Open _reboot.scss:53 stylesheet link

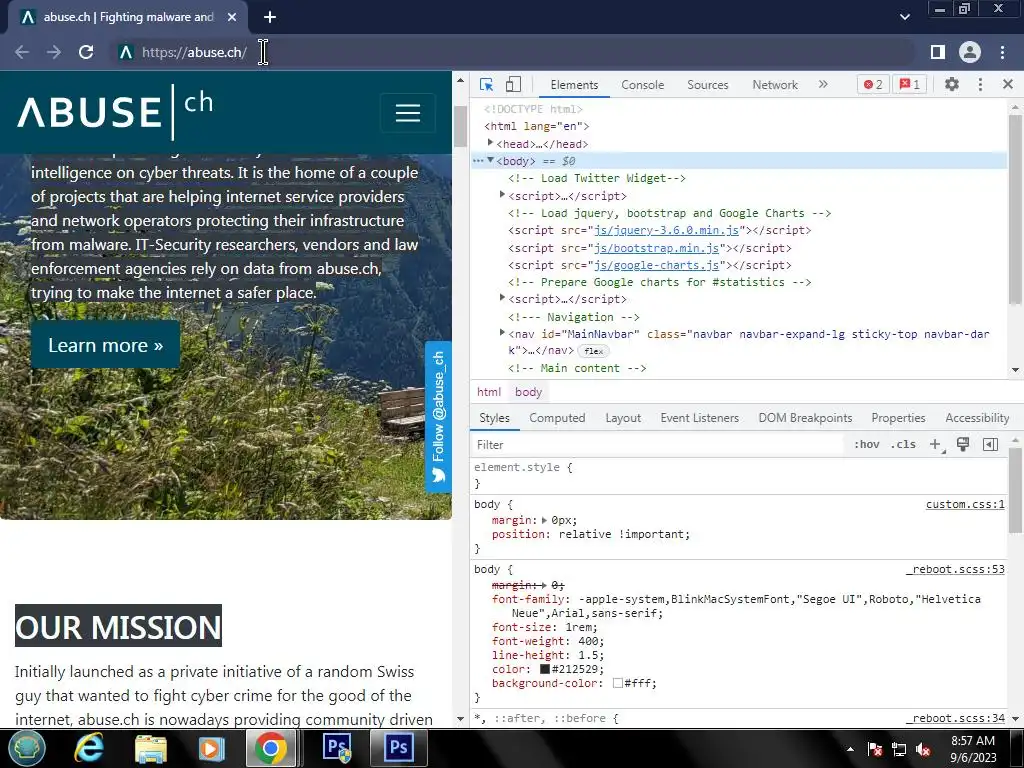click(955, 569)
